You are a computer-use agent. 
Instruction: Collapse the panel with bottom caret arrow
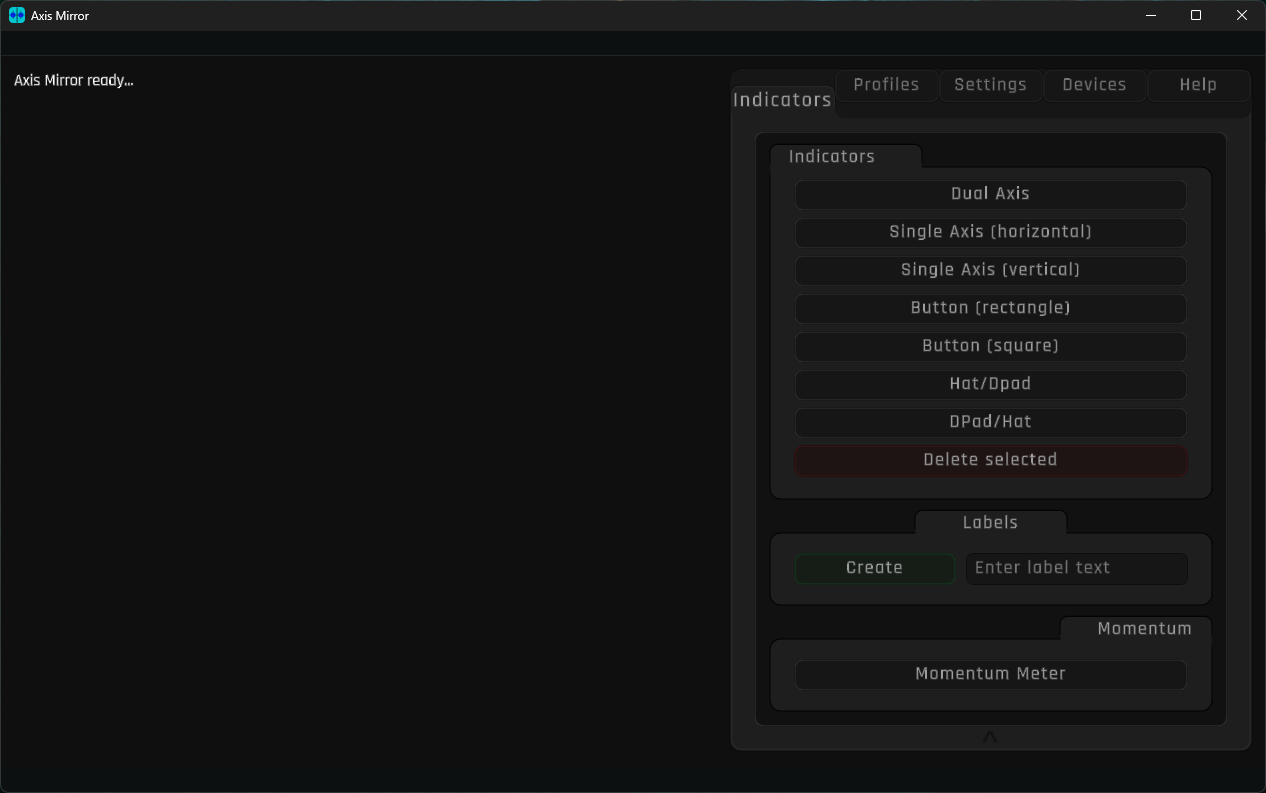990,737
